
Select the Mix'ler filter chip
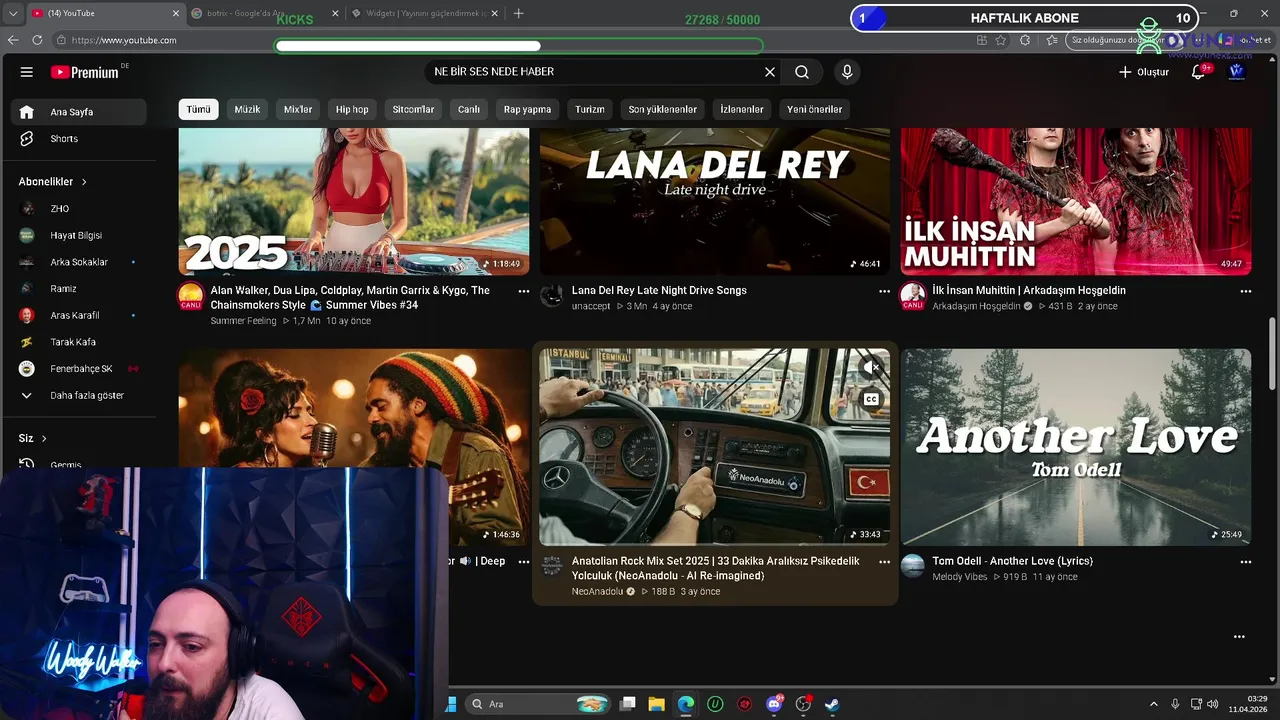[x=298, y=109]
